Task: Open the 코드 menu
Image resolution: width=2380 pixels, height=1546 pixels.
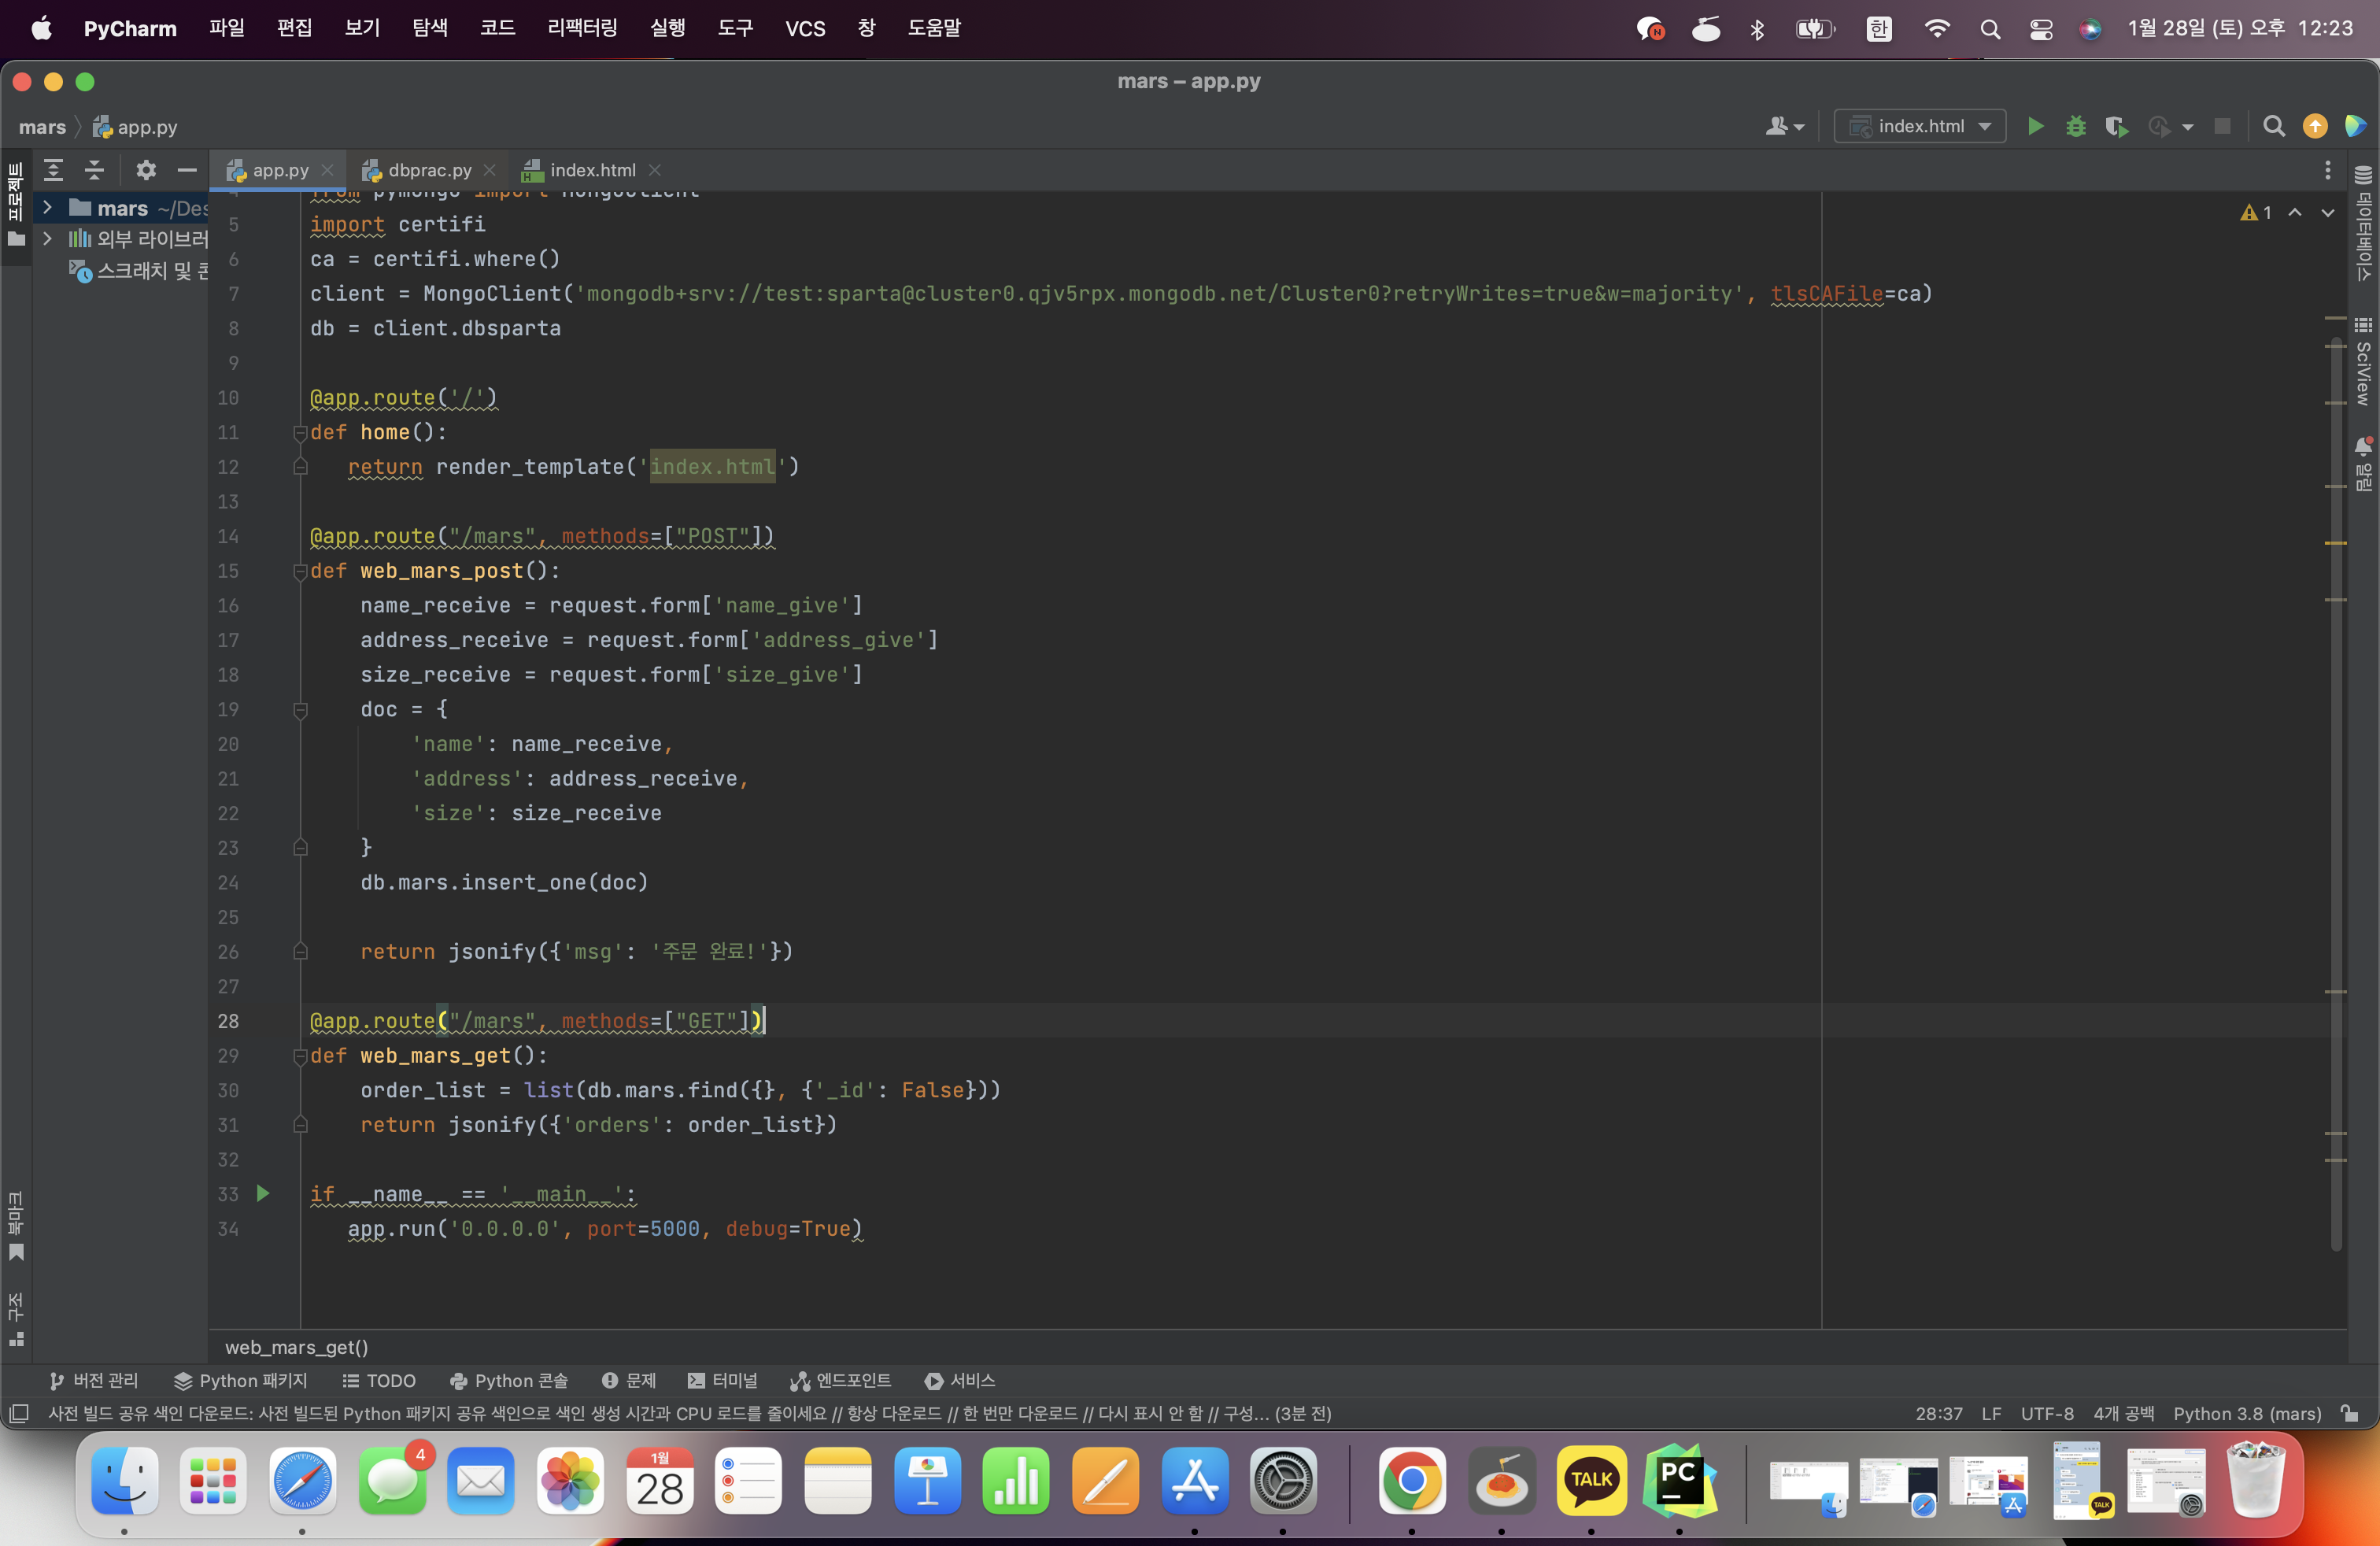Action: pos(498,28)
